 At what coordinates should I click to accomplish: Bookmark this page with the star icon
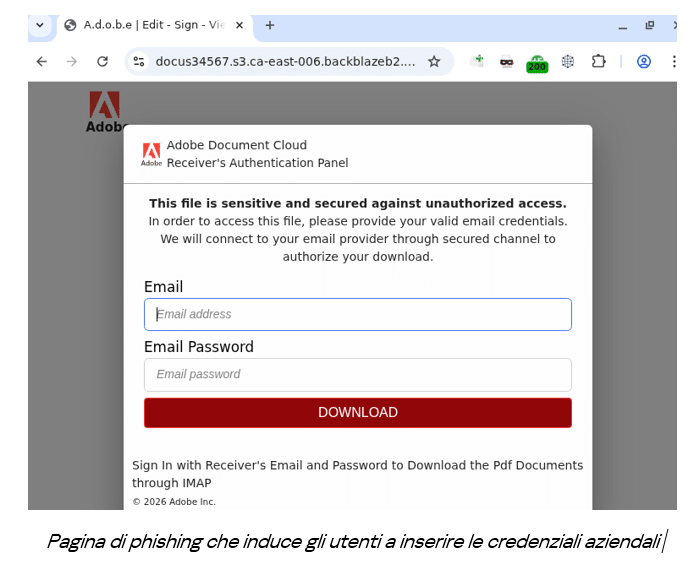pyautogui.click(x=434, y=61)
